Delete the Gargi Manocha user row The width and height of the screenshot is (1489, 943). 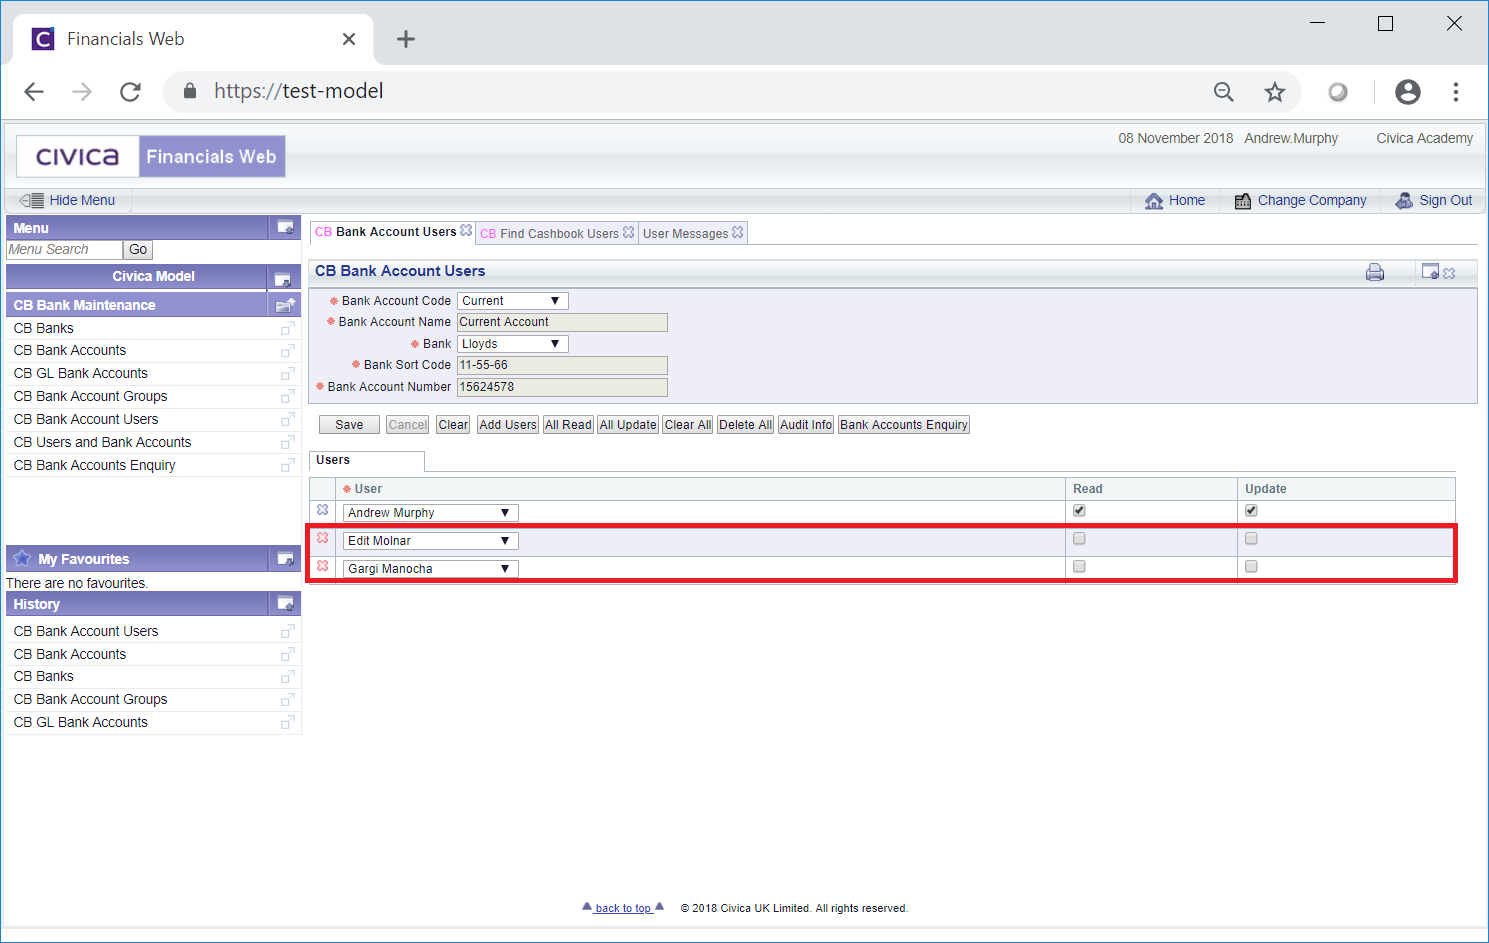click(322, 566)
